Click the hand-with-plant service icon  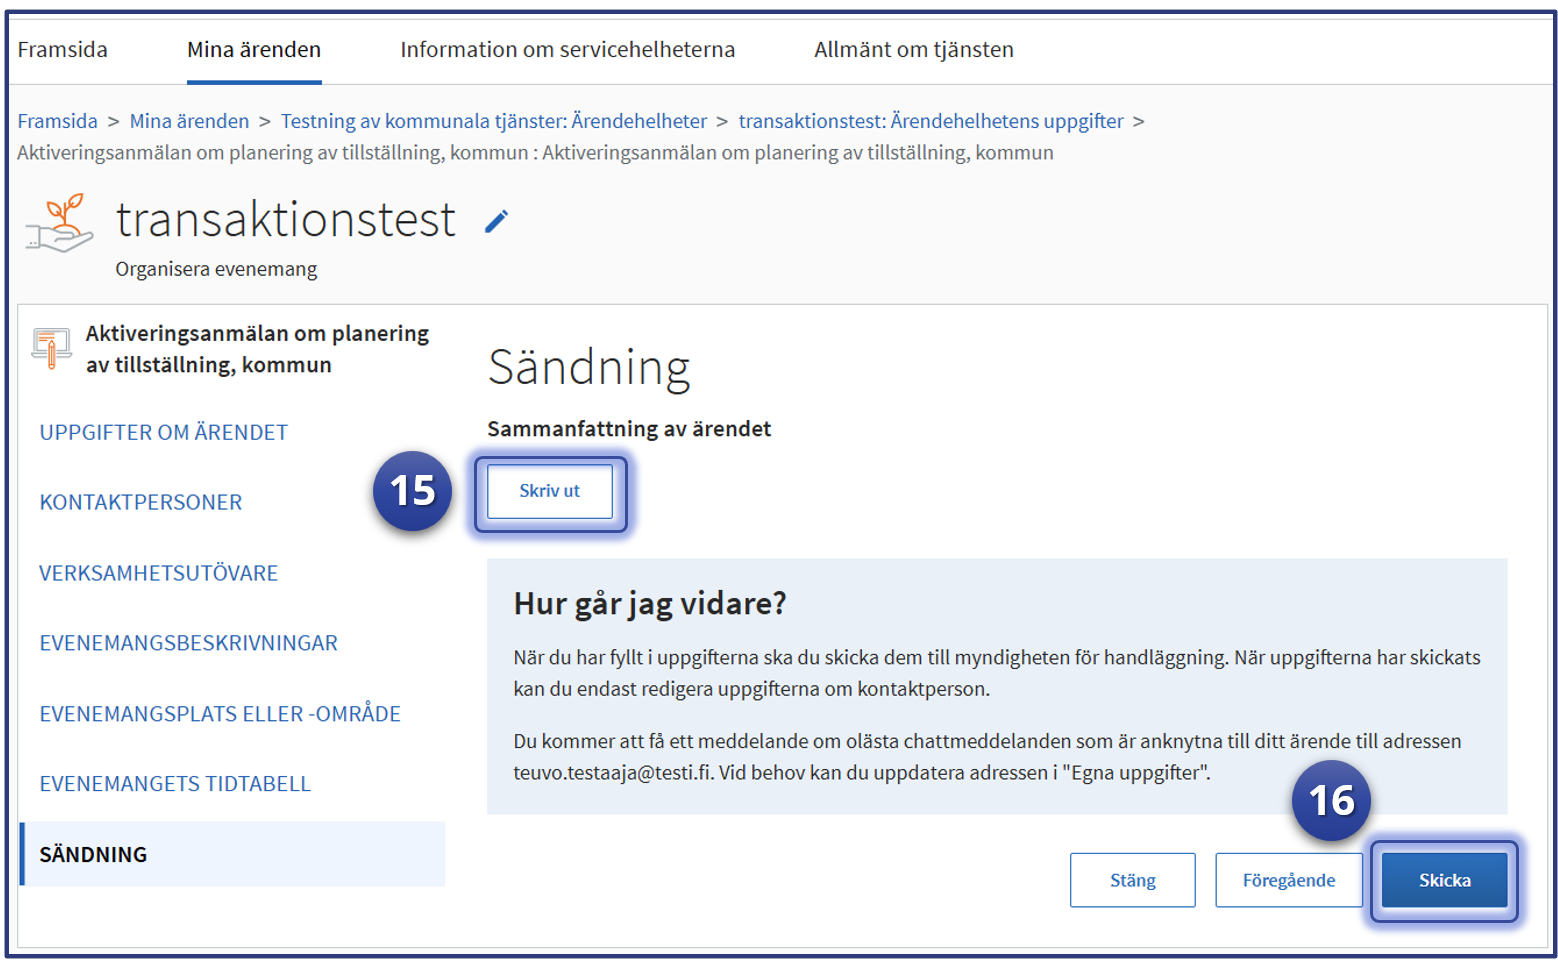(60, 223)
